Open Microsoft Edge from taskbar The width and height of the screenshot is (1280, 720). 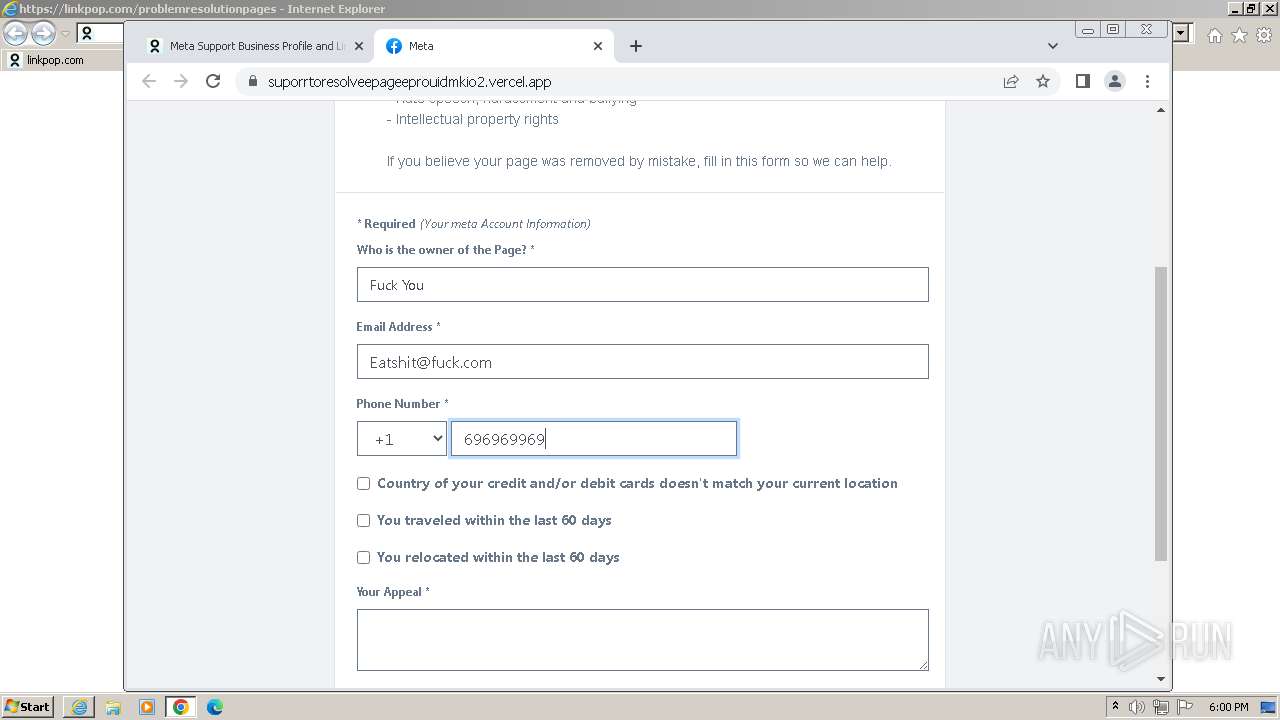coord(215,707)
